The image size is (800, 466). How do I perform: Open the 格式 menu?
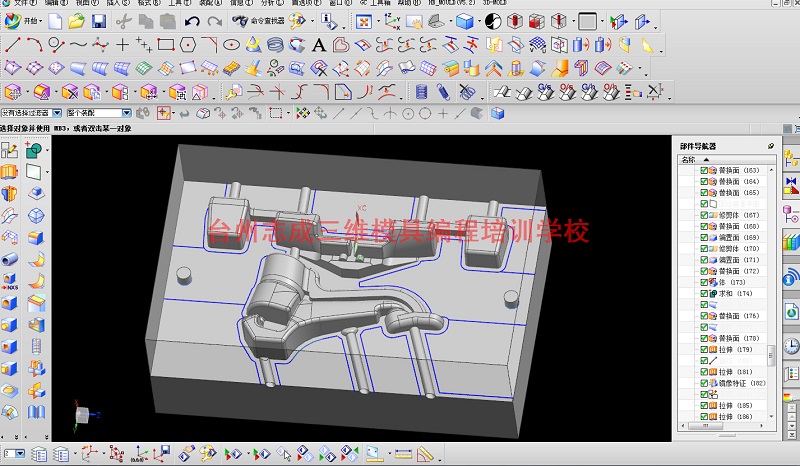point(149,3)
